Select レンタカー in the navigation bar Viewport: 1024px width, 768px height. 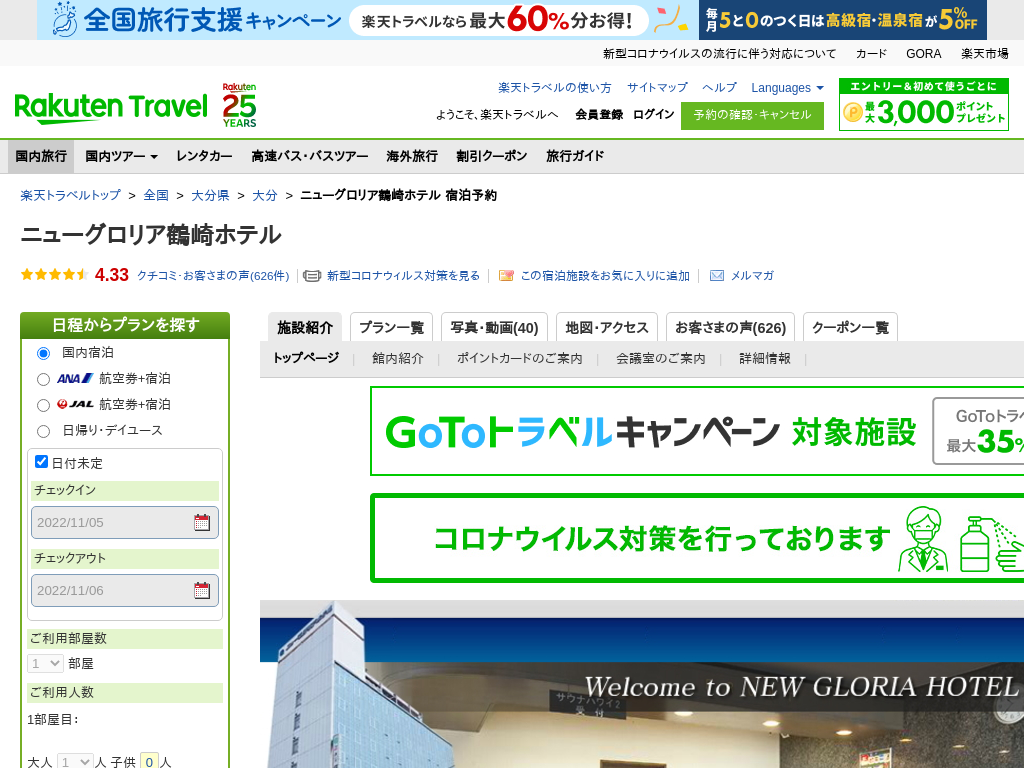point(204,157)
